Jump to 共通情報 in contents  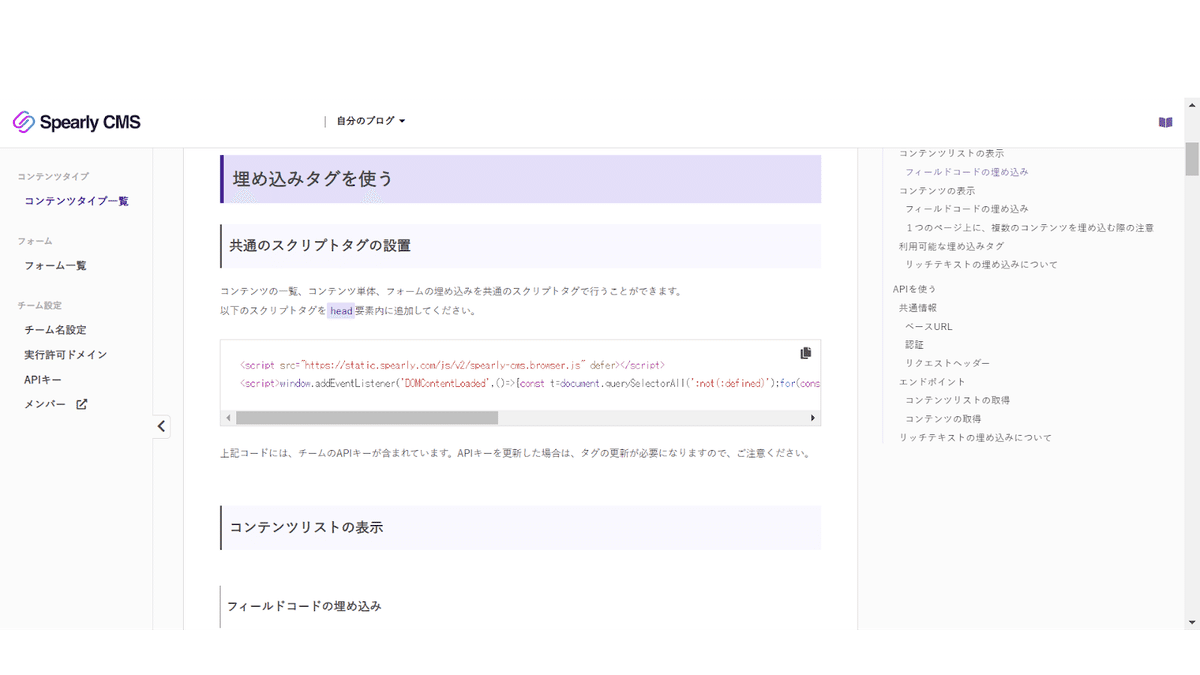pos(918,308)
